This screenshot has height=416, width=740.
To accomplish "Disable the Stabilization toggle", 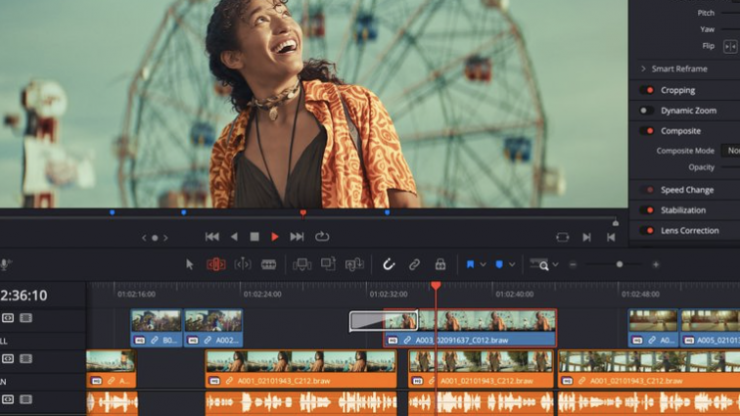I will (647, 210).
